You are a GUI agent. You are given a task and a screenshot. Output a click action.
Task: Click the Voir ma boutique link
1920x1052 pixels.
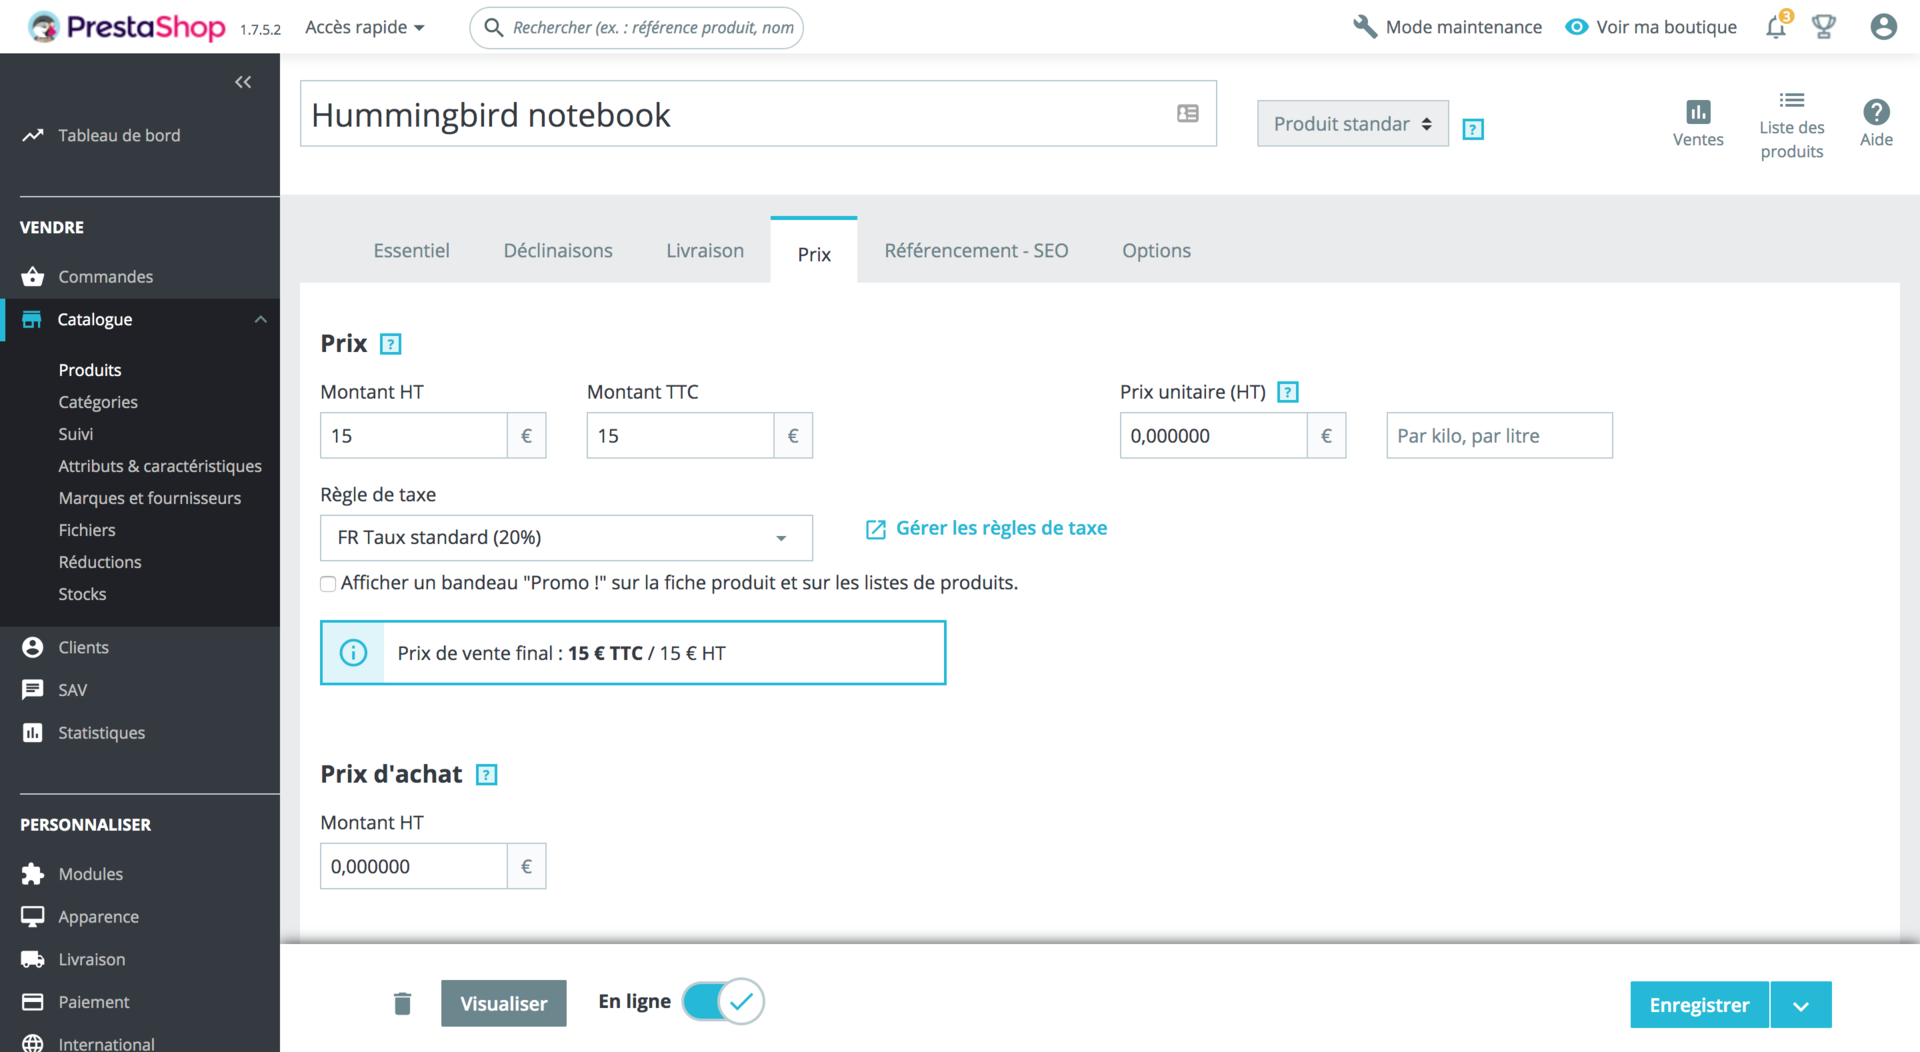[1666, 27]
